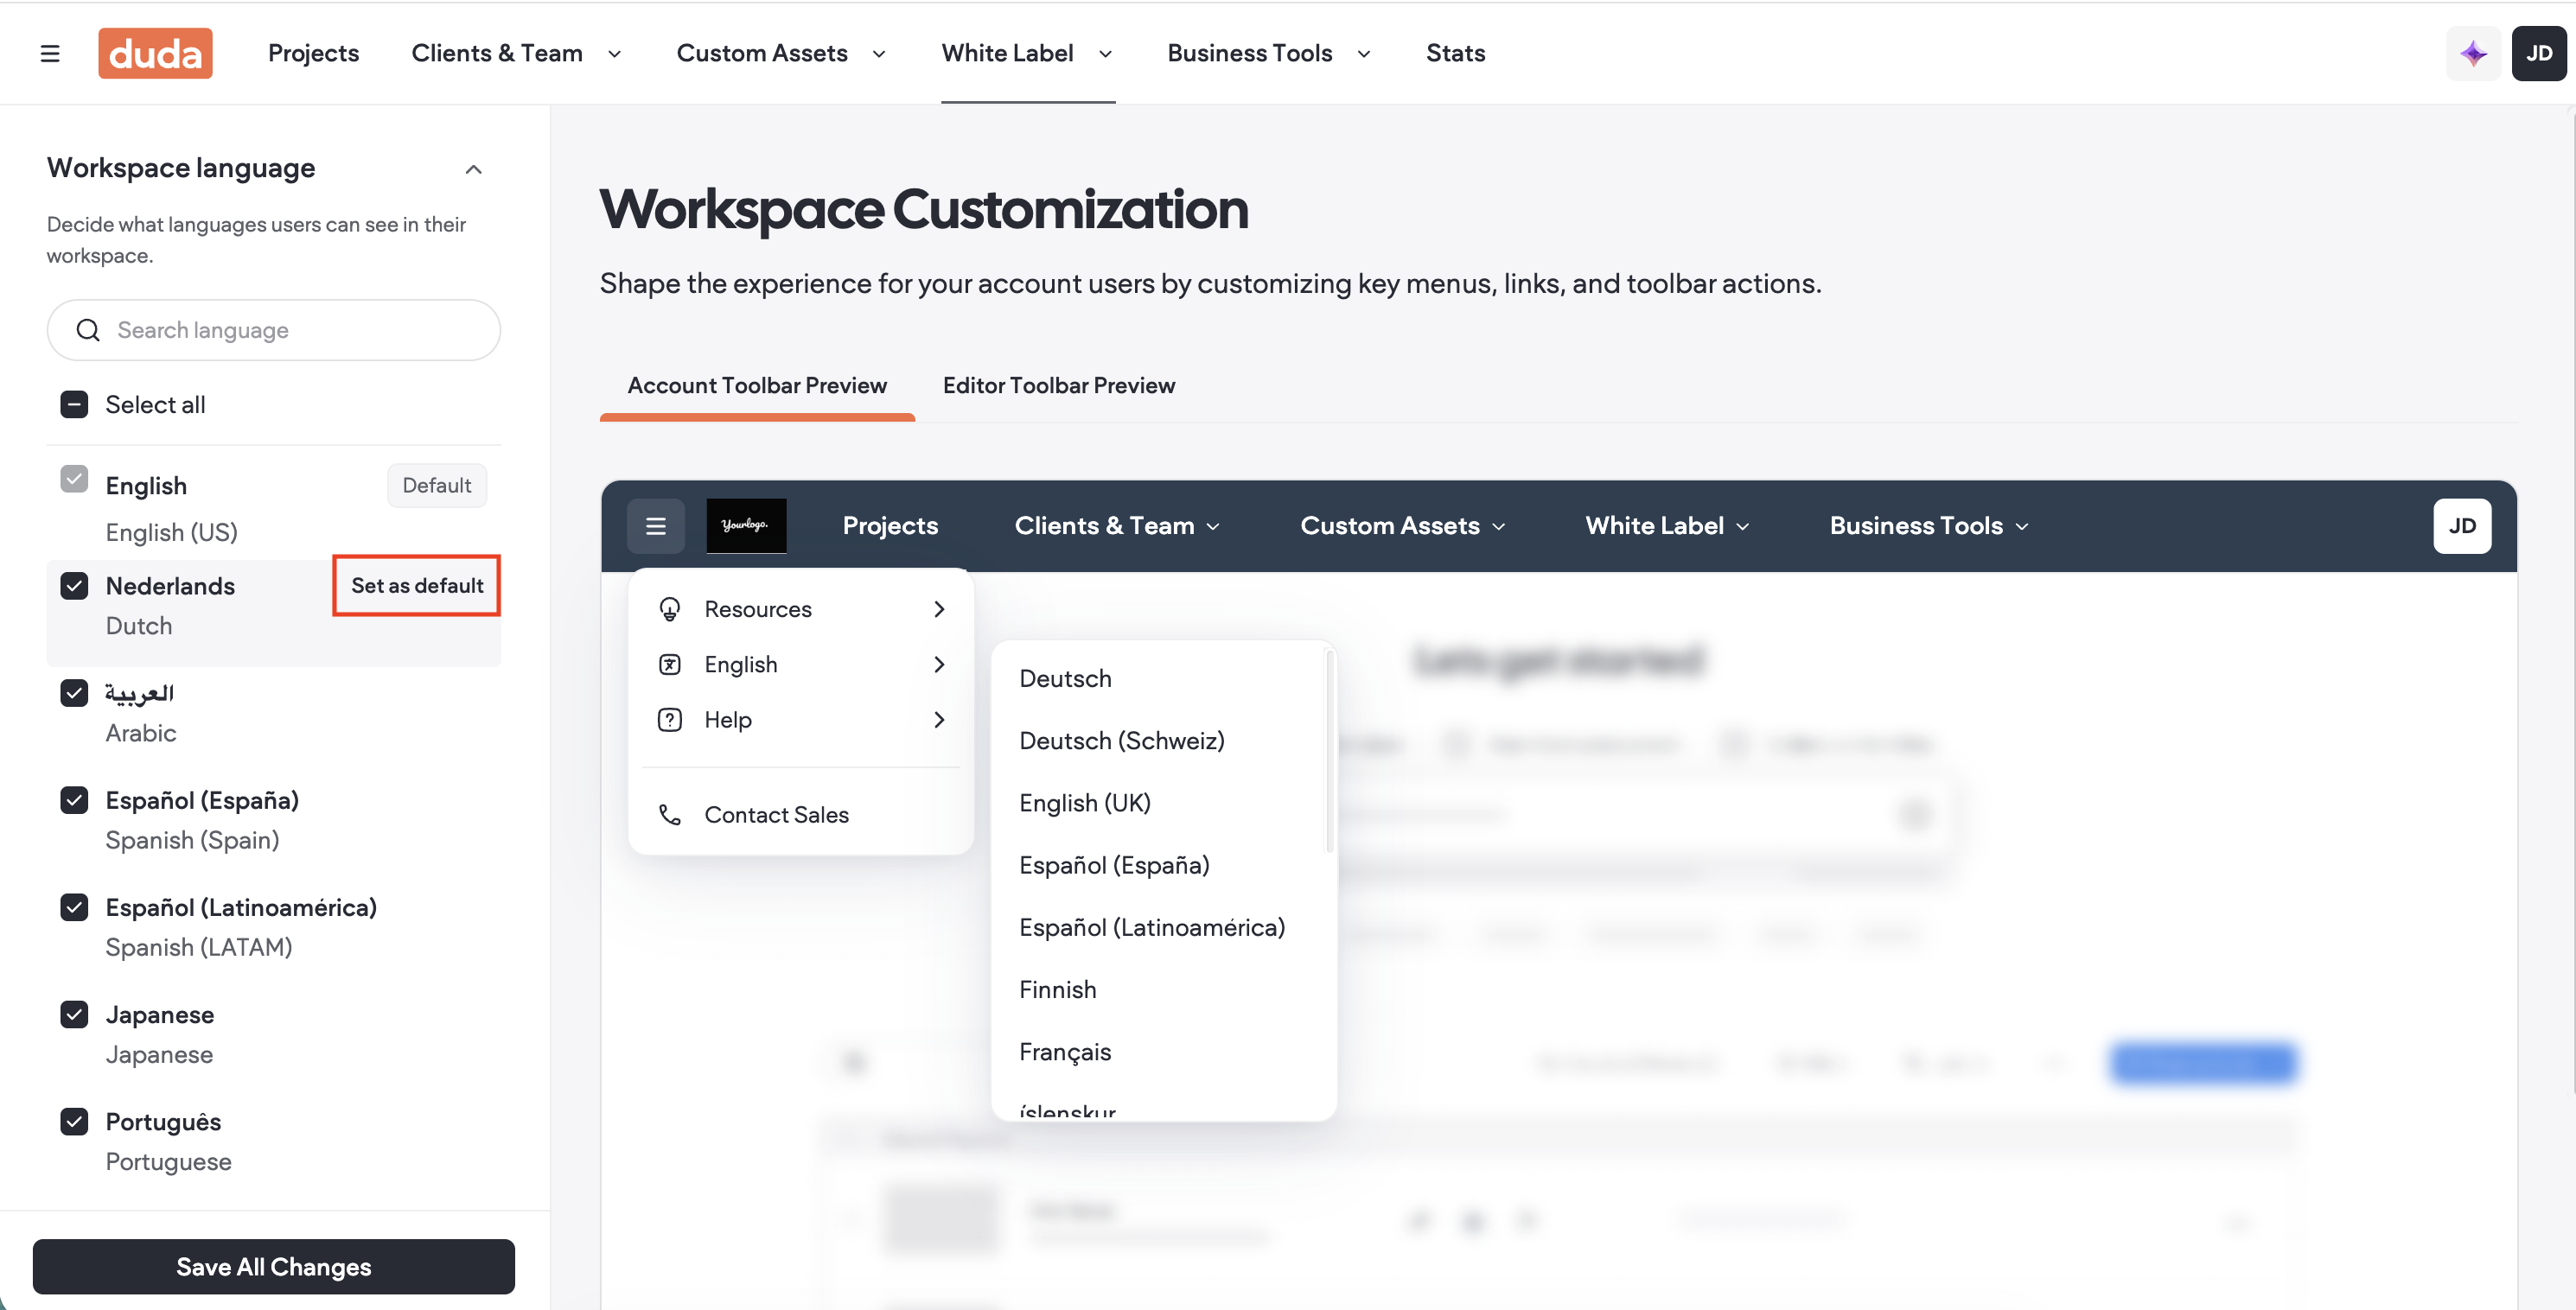The width and height of the screenshot is (2576, 1310).
Task: Click the Resources lightbulb icon
Action: tap(670, 609)
